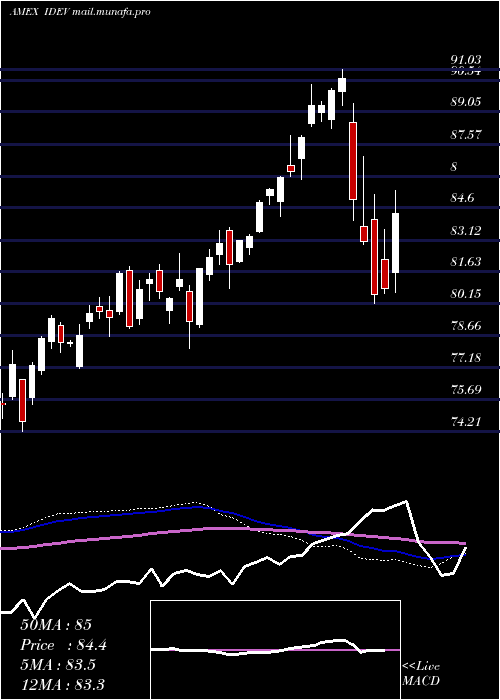Click the 74.21 price level label

[x=466, y=421]
